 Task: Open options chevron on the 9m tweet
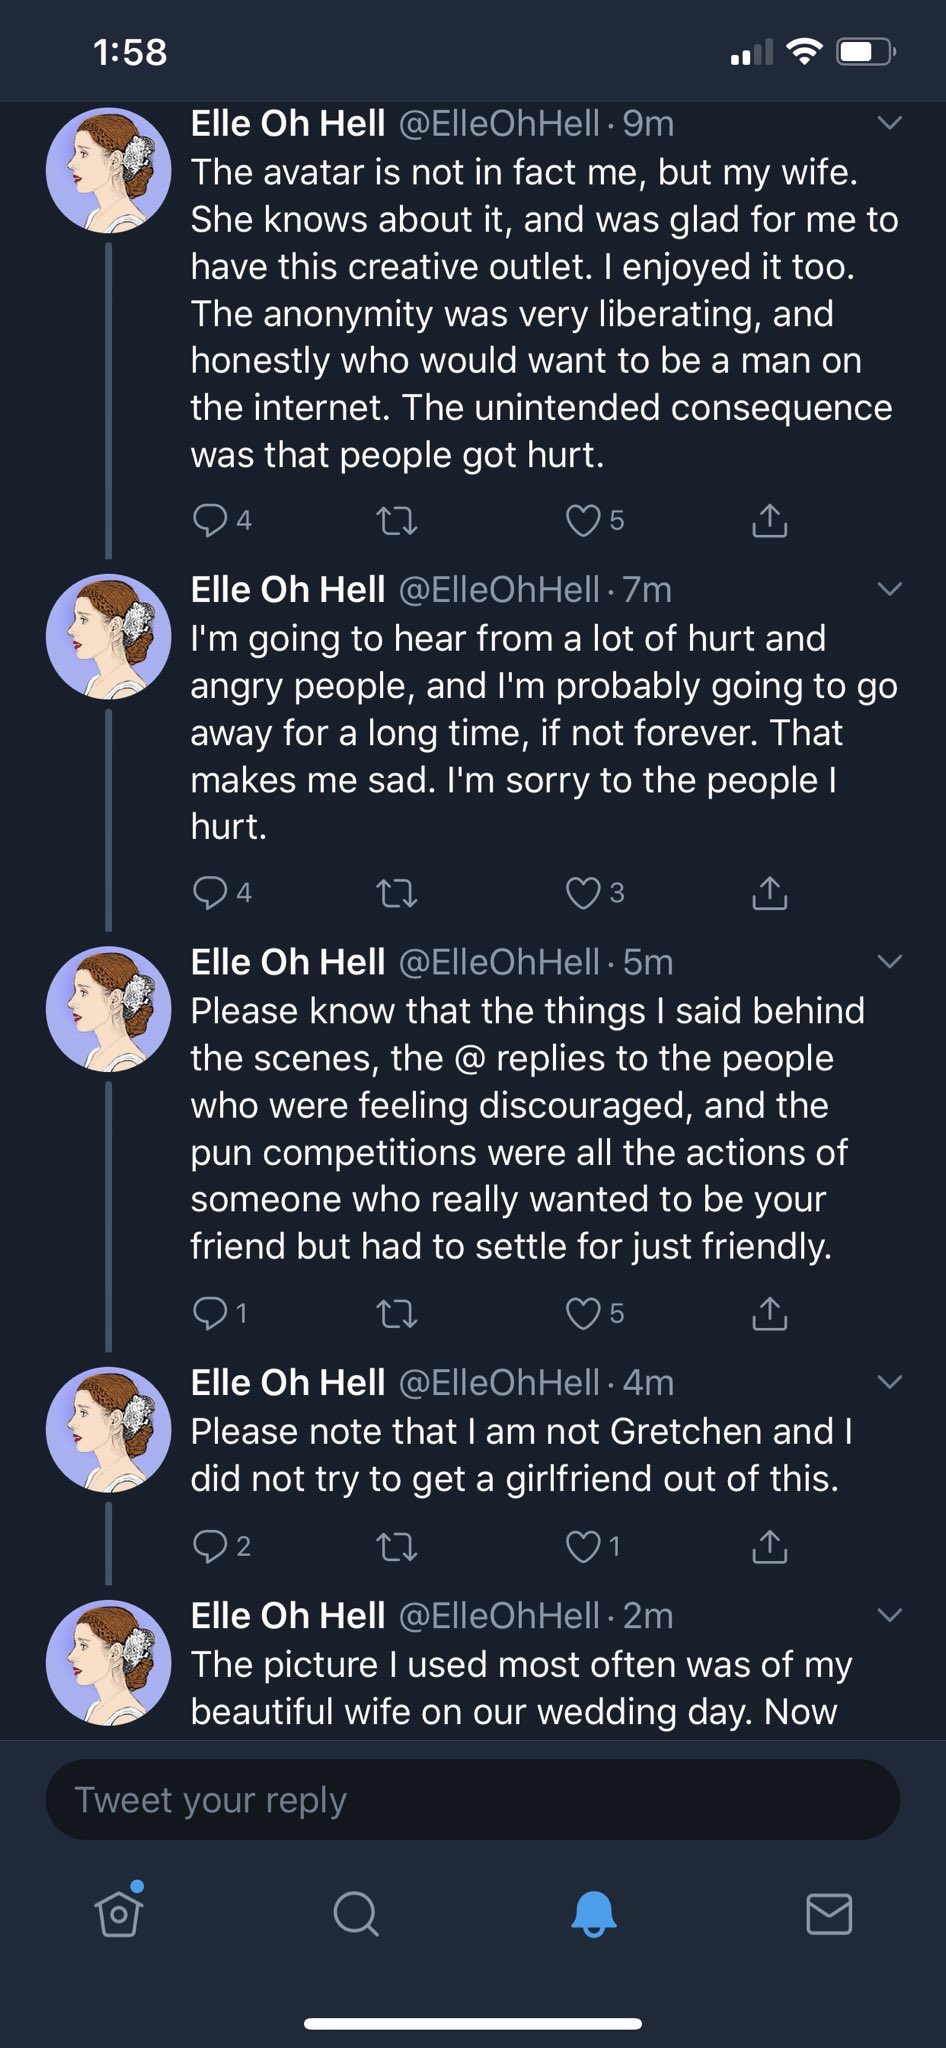(x=889, y=123)
